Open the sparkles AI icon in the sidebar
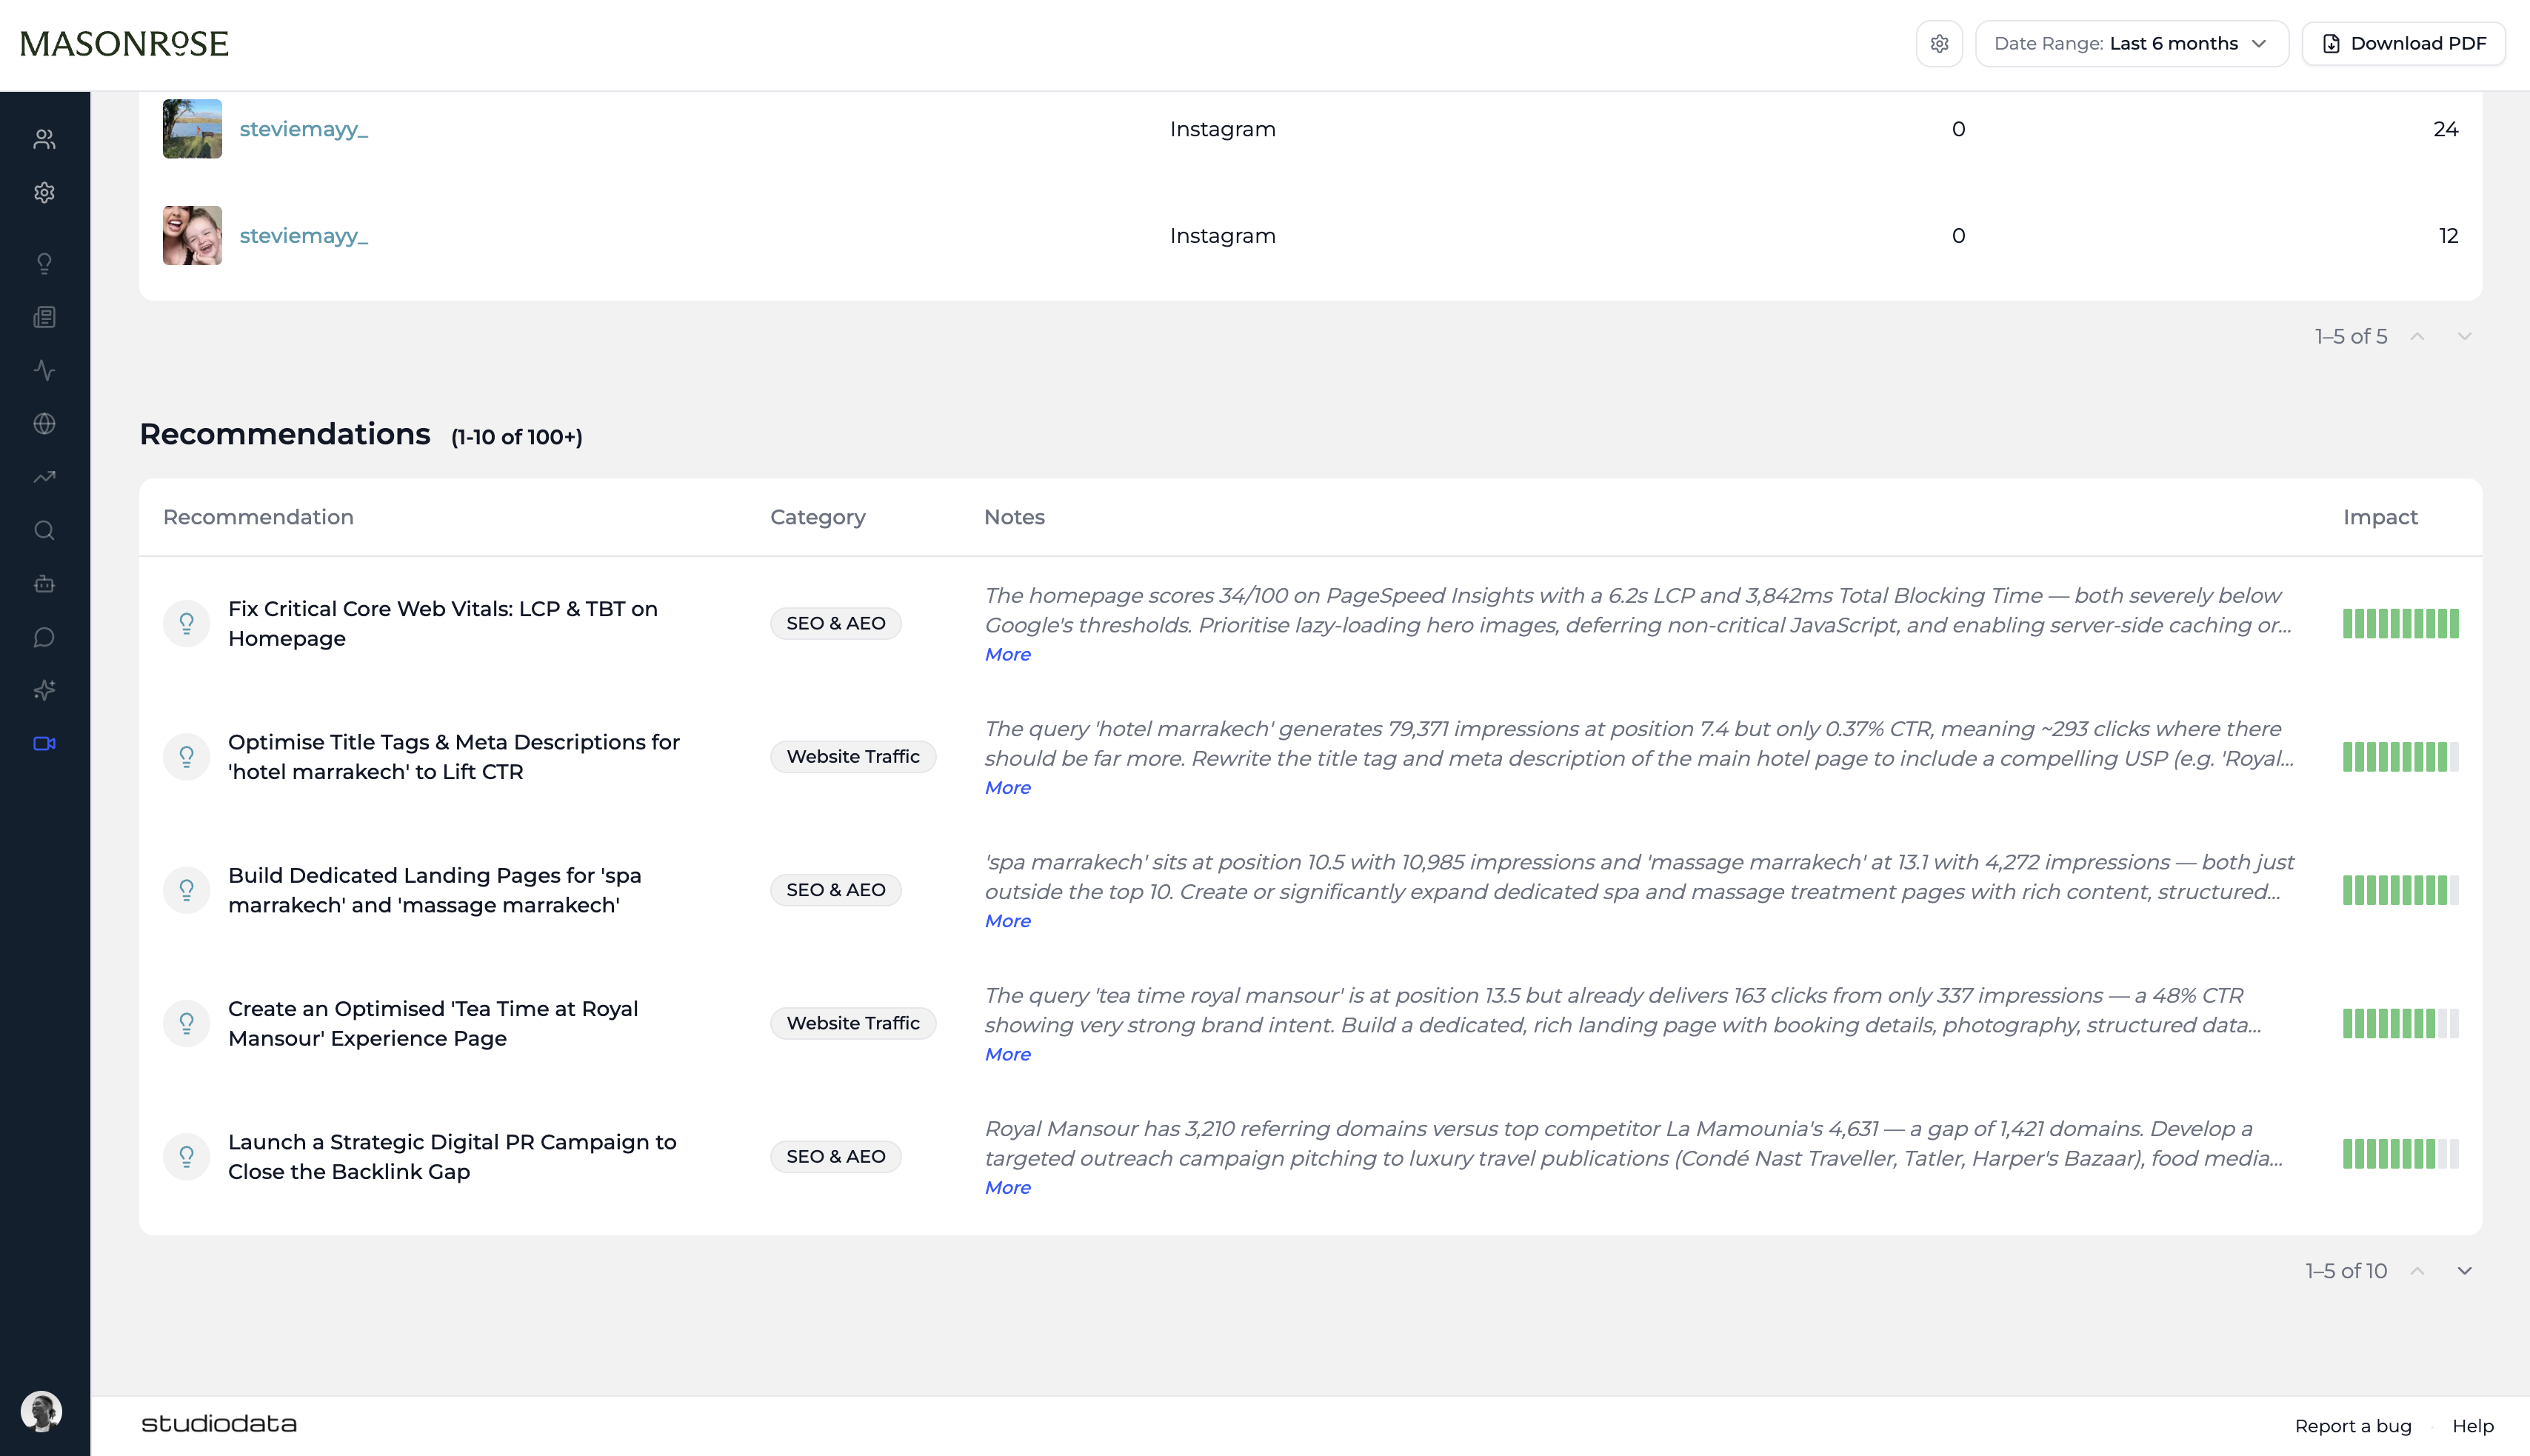 pyautogui.click(x=44, y=690)
